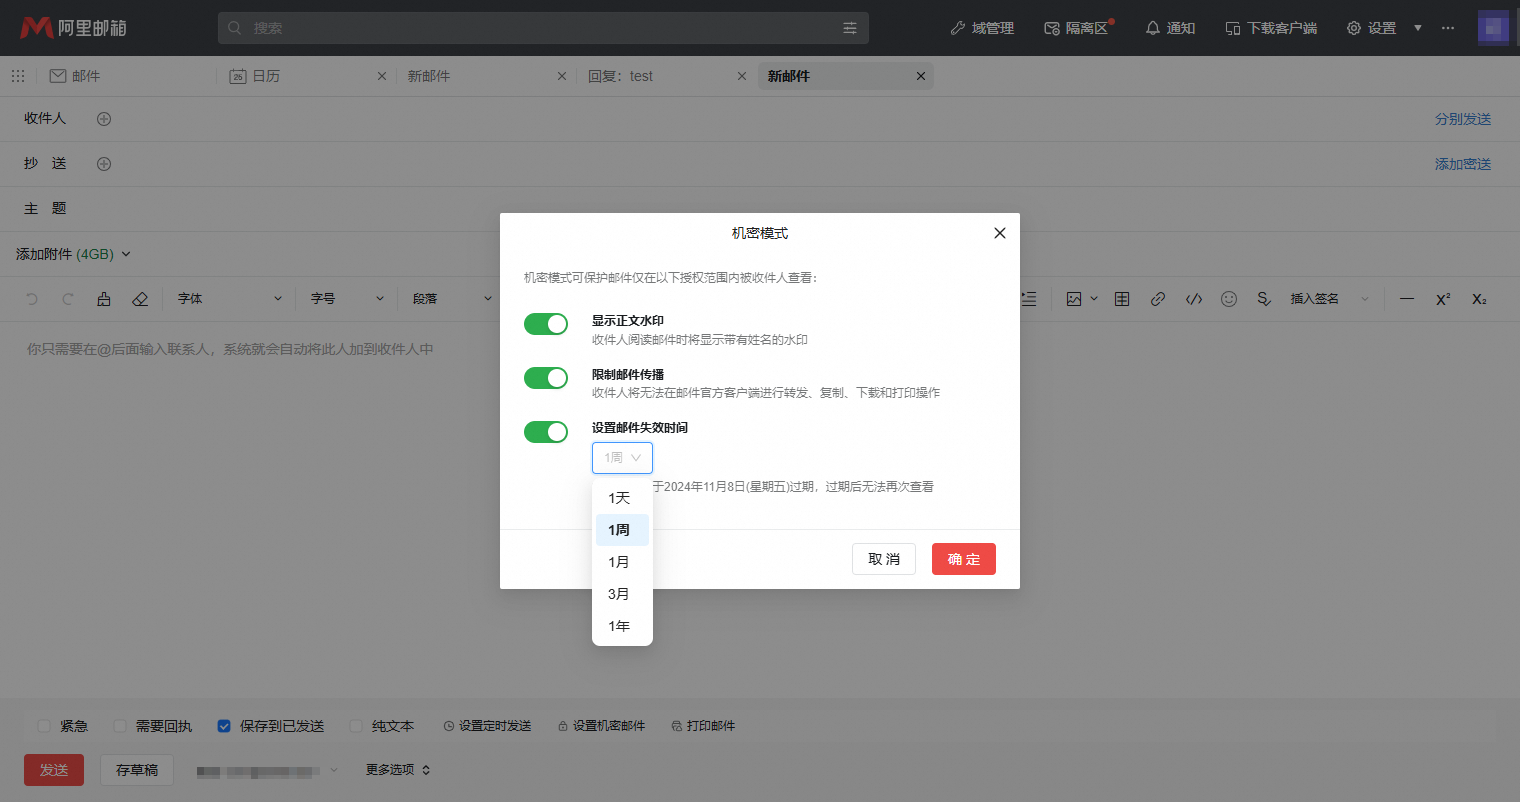
Task: Close the 机密模式 dialog
Action: (999, 233)
